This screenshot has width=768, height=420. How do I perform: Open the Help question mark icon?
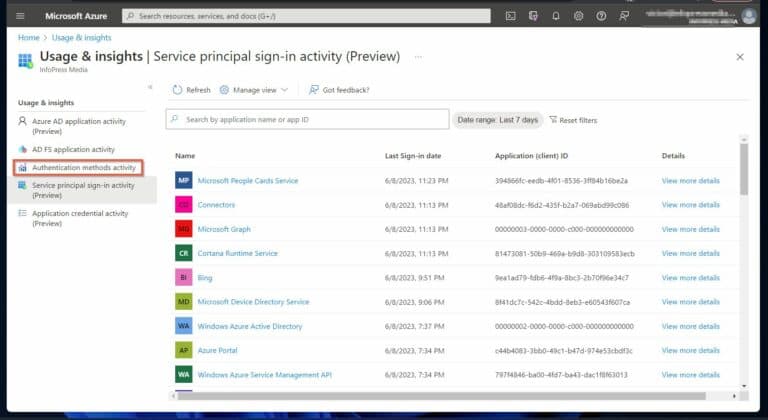point(601,16)
